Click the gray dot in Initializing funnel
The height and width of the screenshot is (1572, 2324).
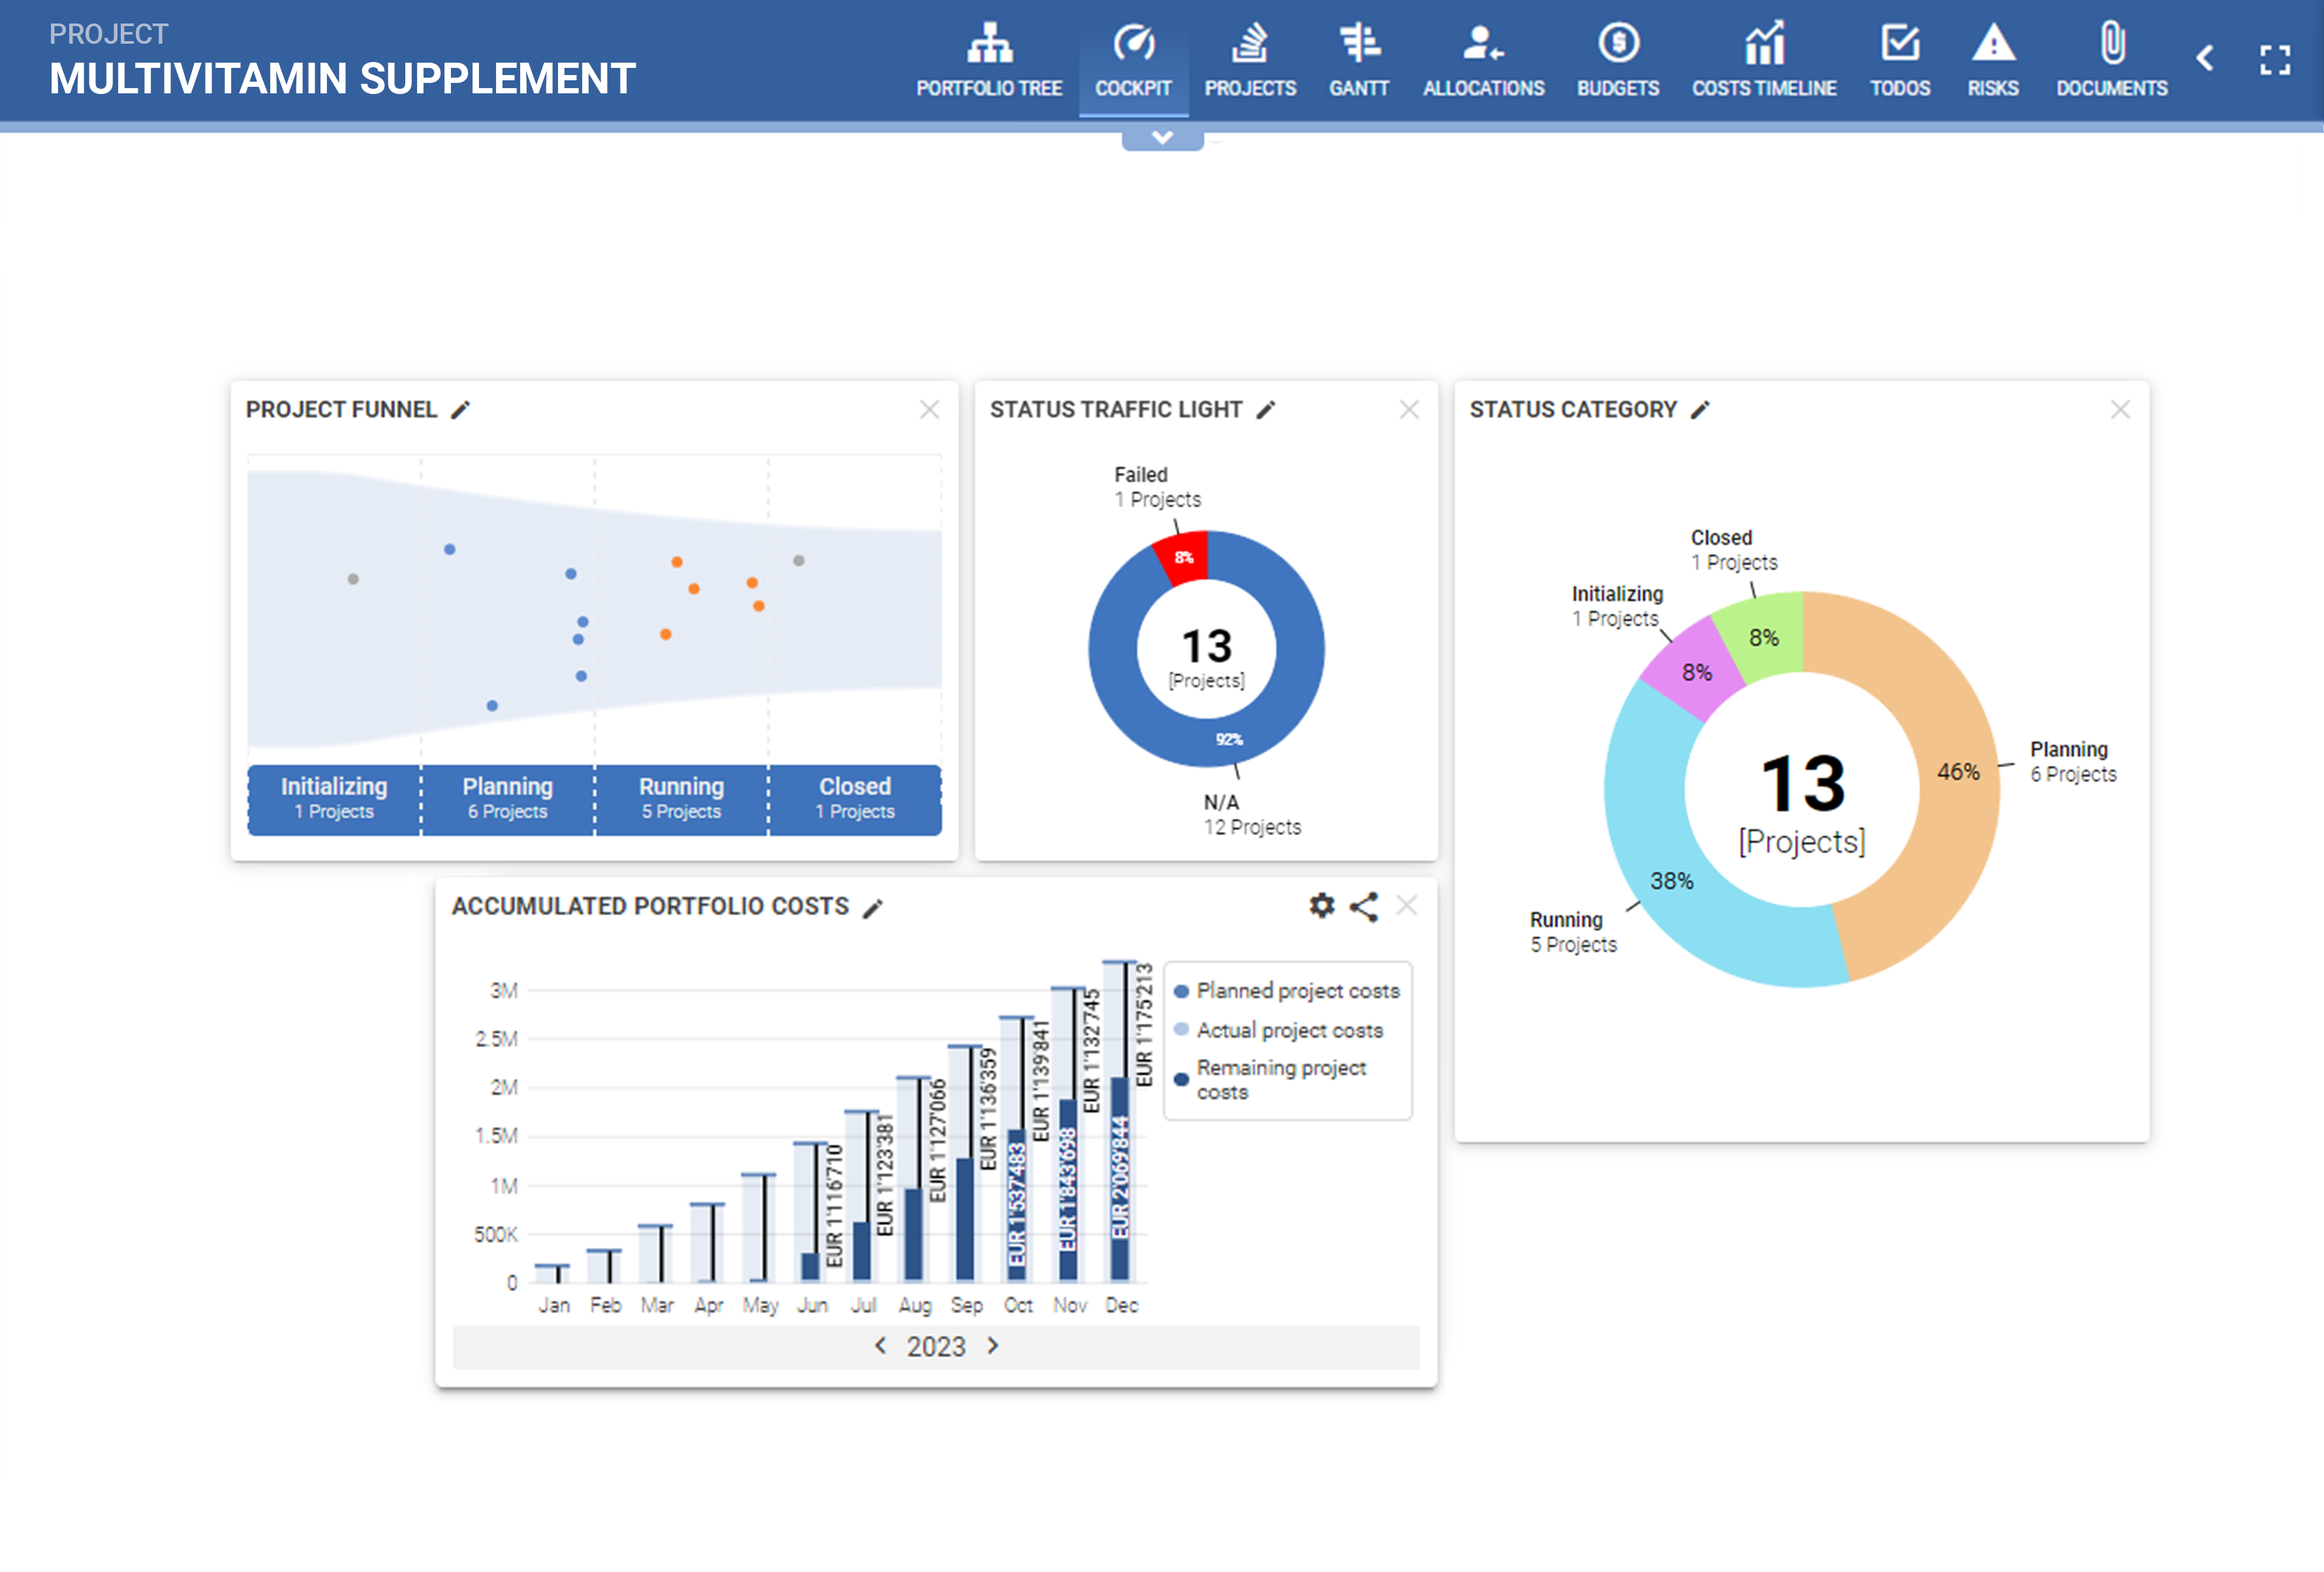tap(353, 579)
